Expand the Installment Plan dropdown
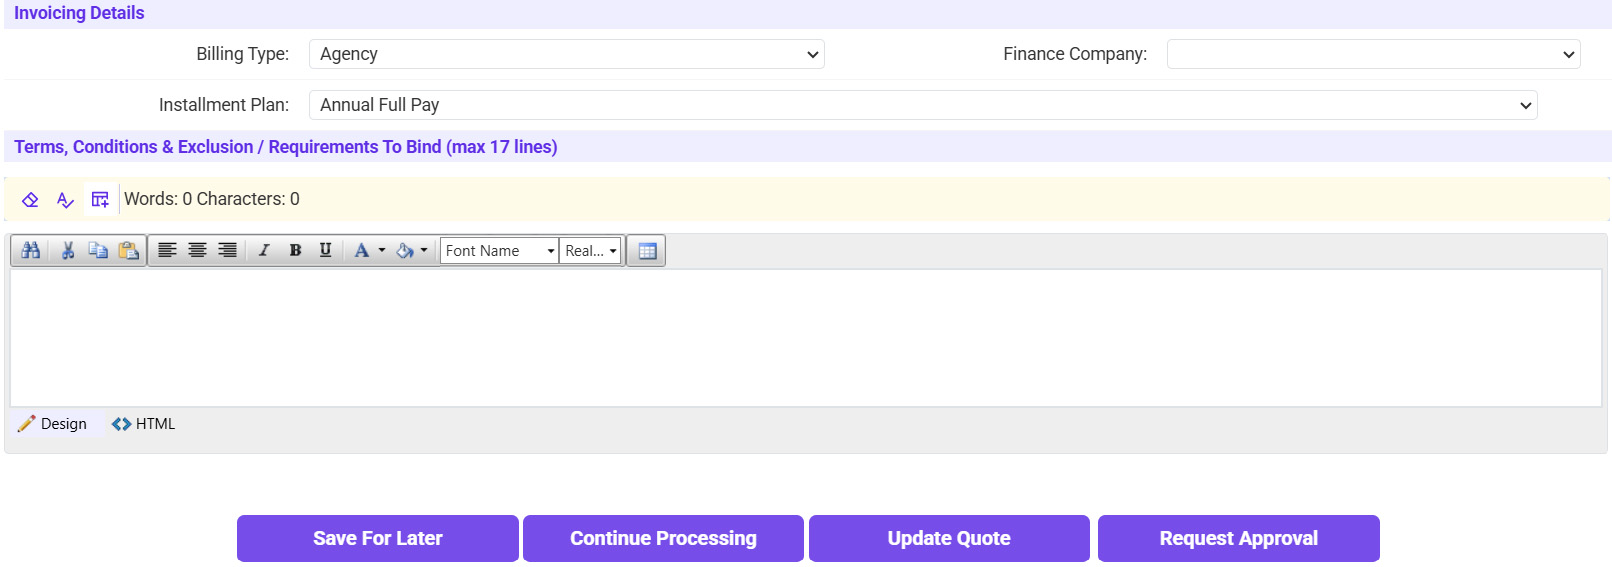Screen dimensions: 1612x567 tap(922, 105)
